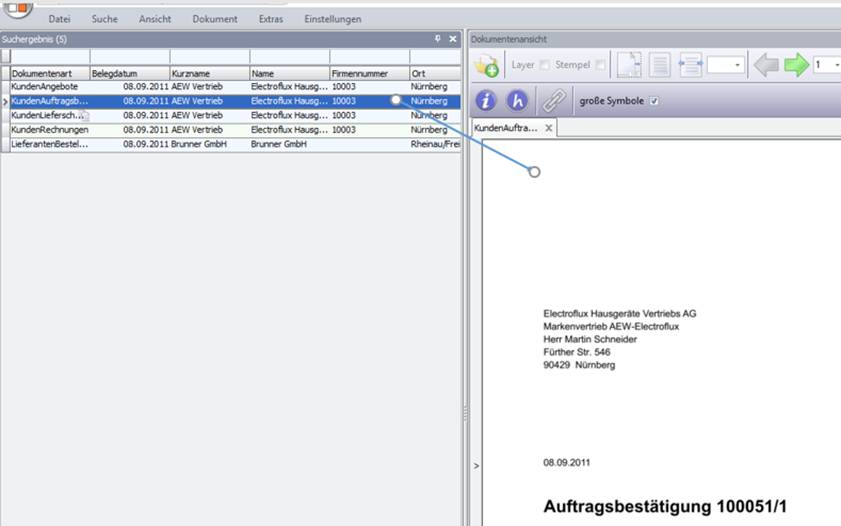Click the Rheinau/Frei Ort cell

click(x=435, y=144)
